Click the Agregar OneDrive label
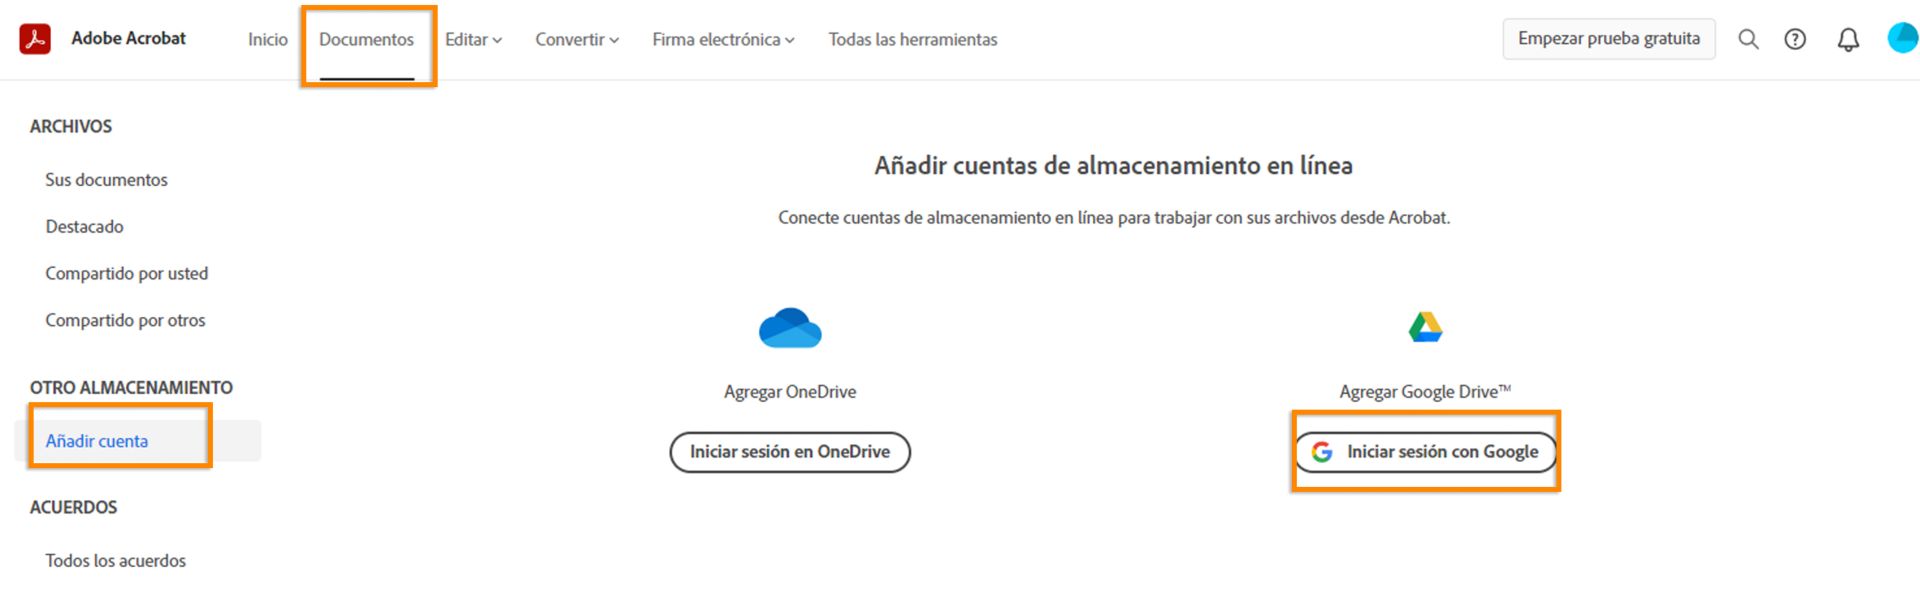 (x=790, y=392)
